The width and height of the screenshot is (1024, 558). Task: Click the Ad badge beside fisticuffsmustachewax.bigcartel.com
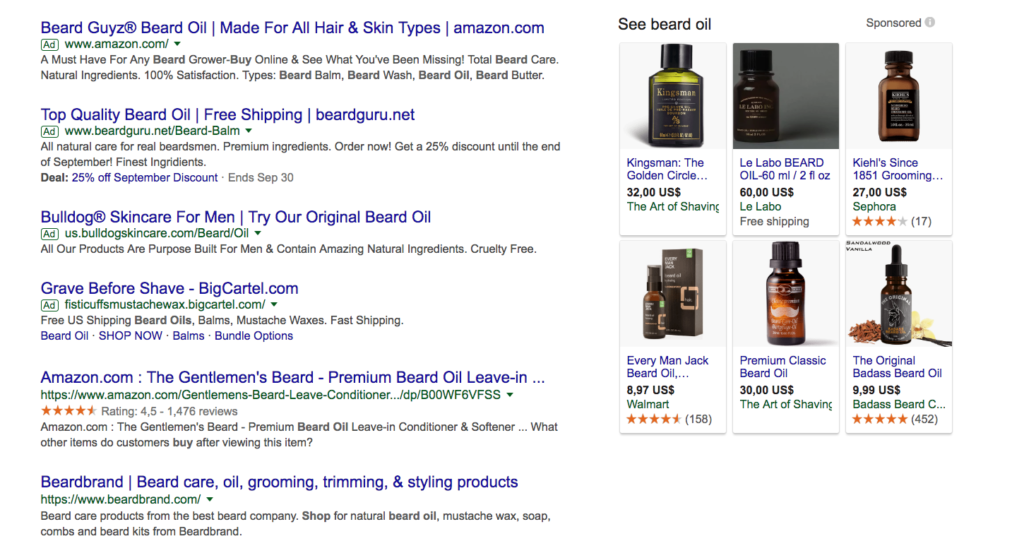50,305
